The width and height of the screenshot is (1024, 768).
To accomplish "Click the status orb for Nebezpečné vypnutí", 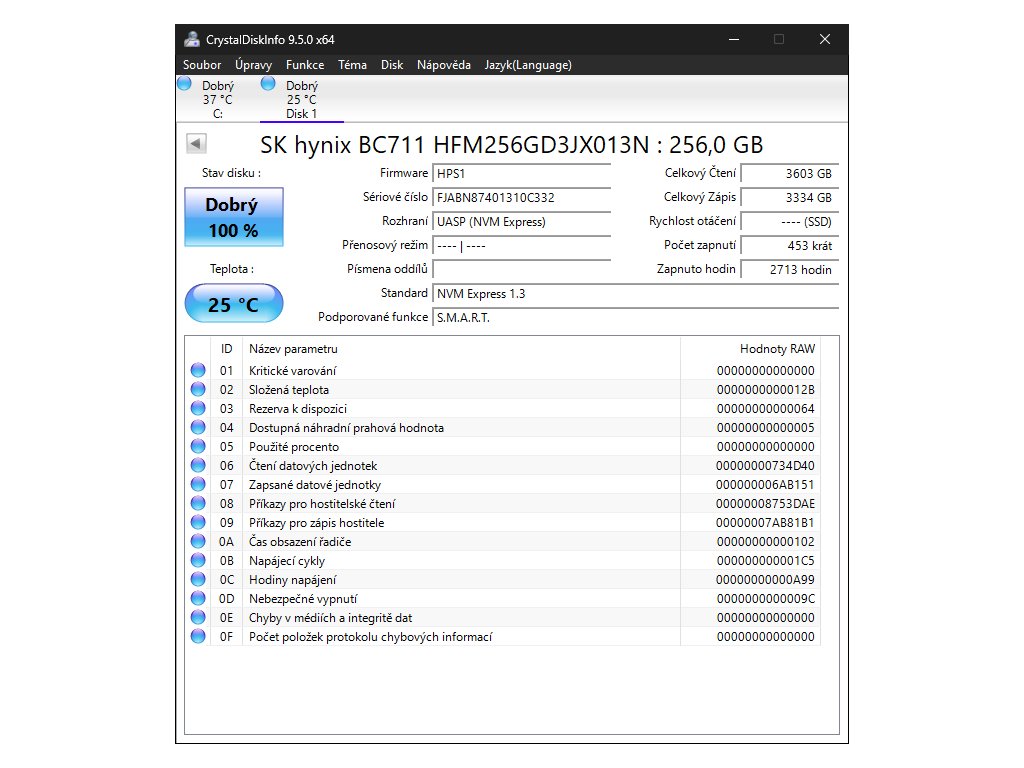I will (197, 599).
